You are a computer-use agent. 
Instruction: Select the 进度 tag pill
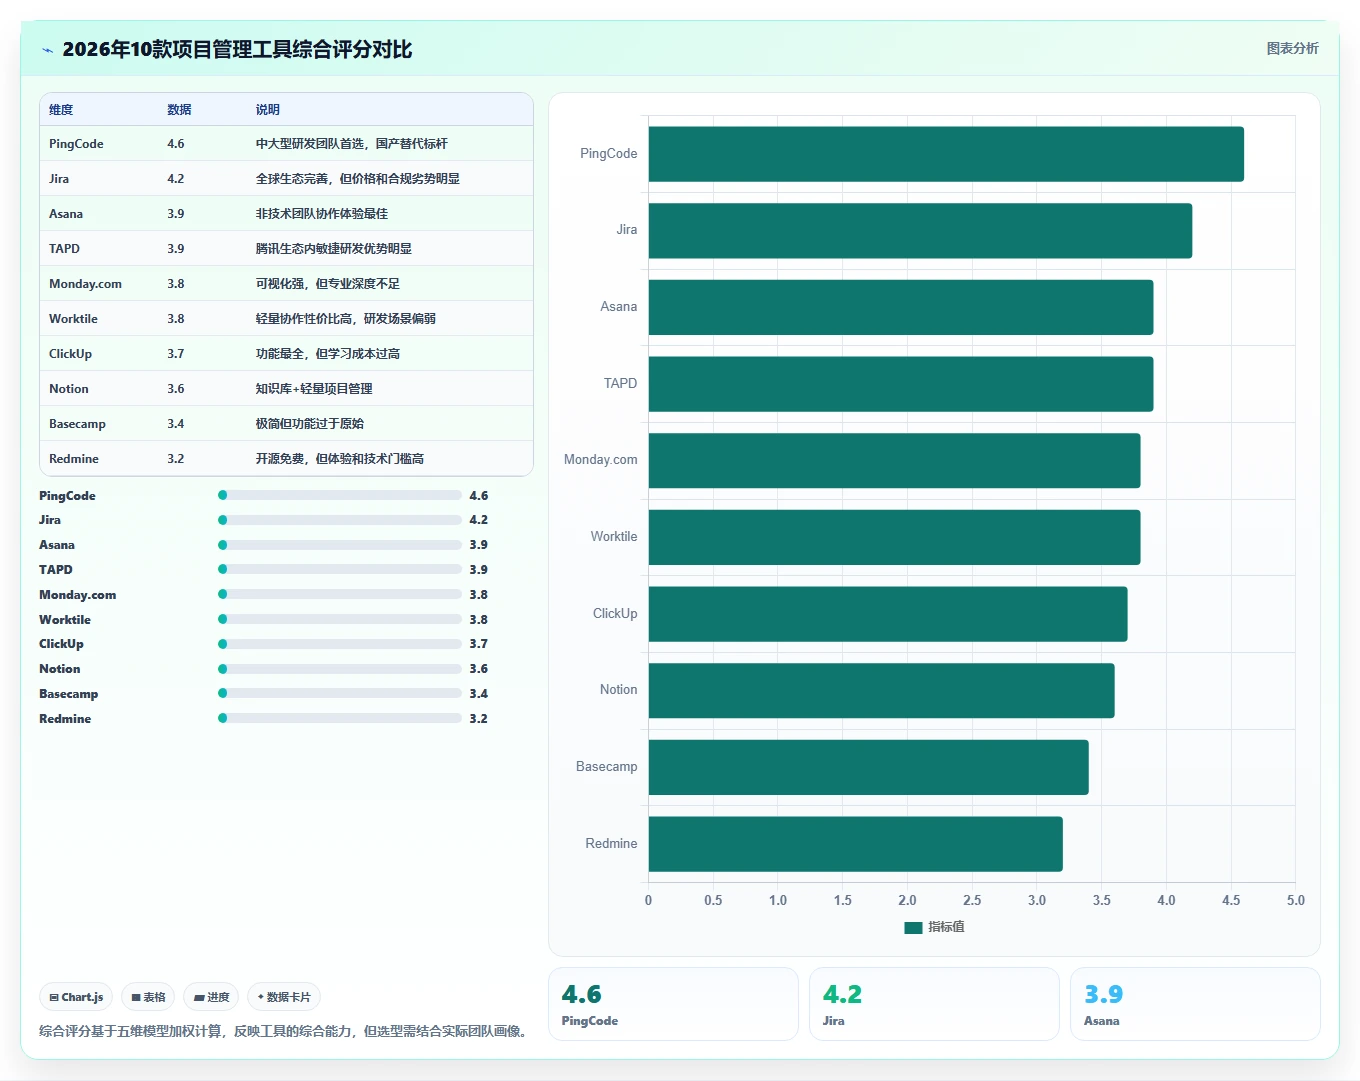(211, 997)
